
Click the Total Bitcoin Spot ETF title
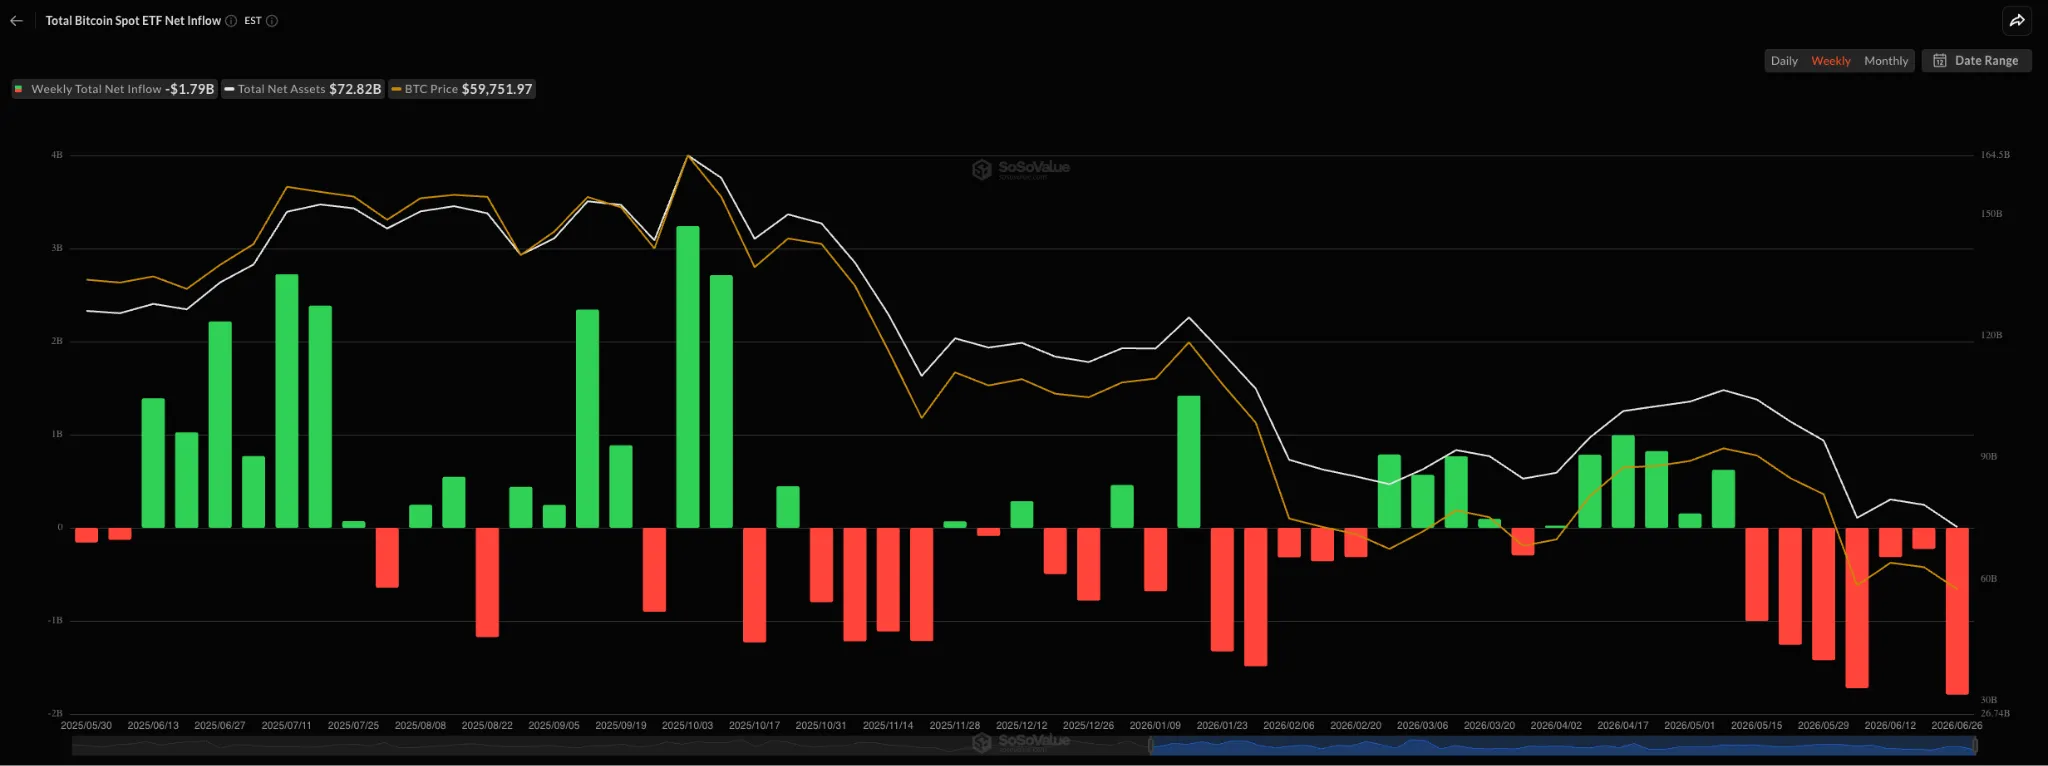[x=133, y=21]
